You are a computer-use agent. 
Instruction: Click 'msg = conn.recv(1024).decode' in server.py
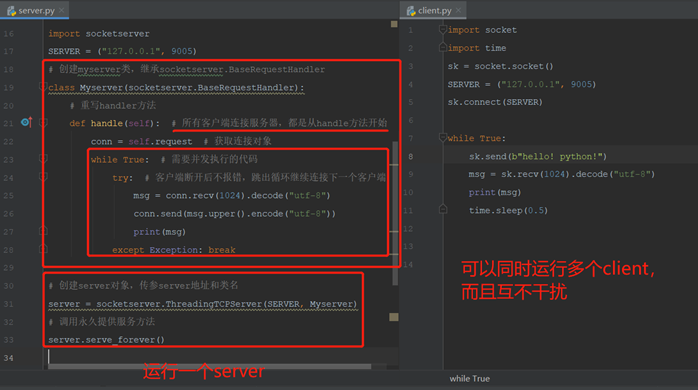[x=231, y=196]
